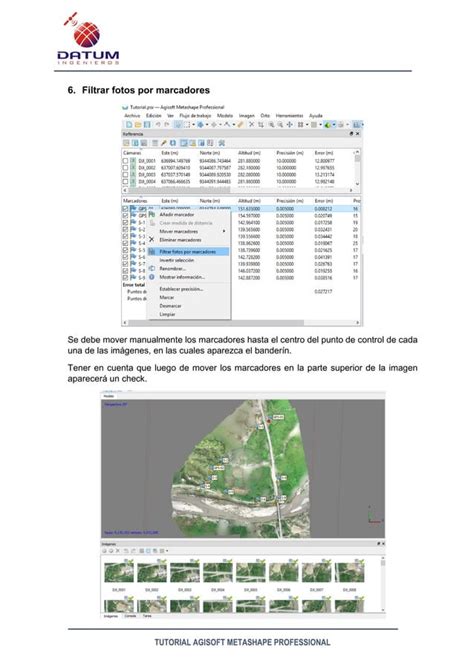Image resolution: width=474 pixels, height=670 pixels.
Task: Toggle checkbox for camera DJI_0003
Action: click(125, 175)
